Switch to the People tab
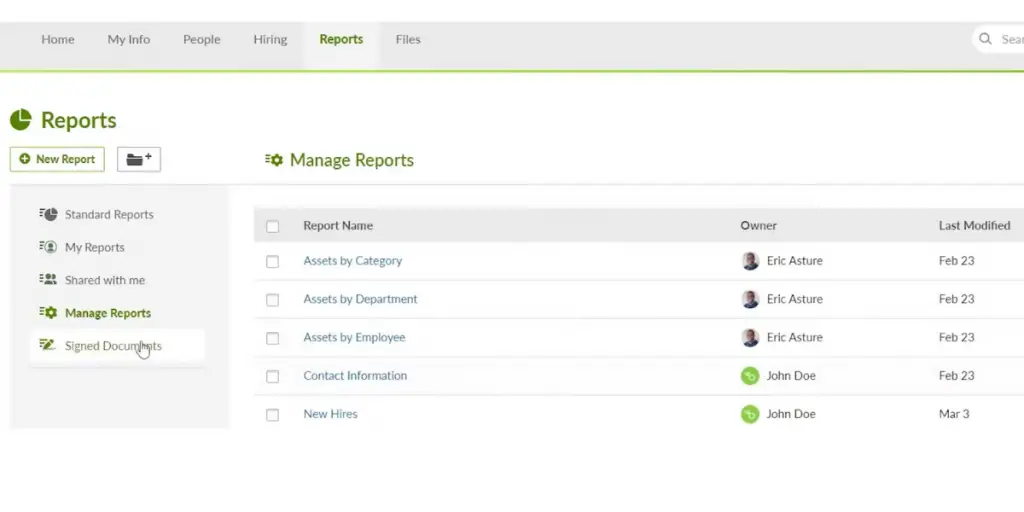The height and width of the screenshot is (512, 1024). 201,39
